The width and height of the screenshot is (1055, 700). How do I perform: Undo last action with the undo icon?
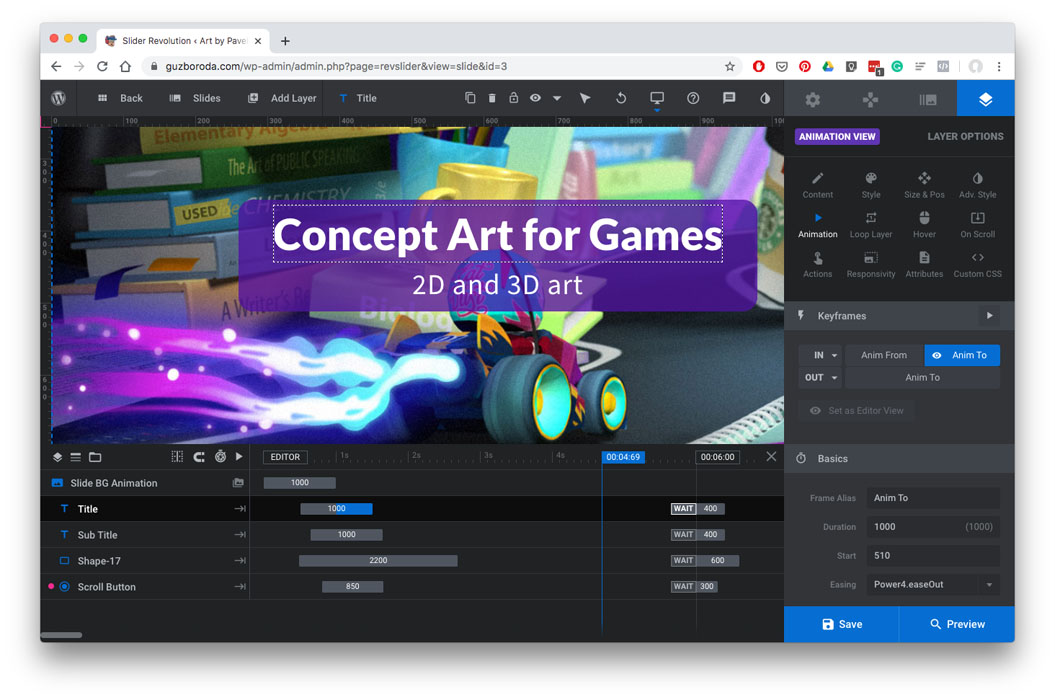coord(621,98)
